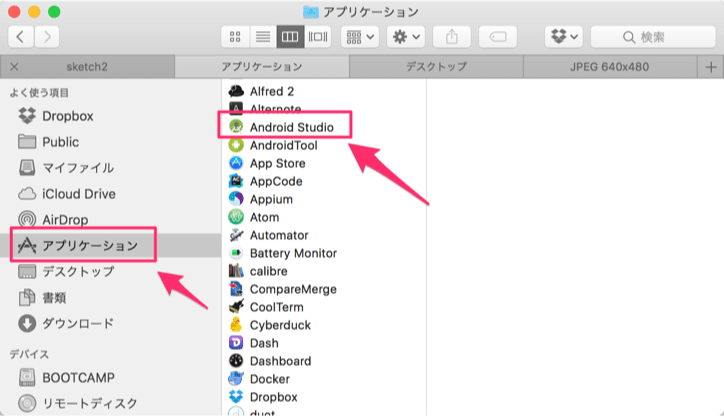The height and width of the screenshot is (416, 724).
Task: Open the gear action menu
Action: (406, 36)
